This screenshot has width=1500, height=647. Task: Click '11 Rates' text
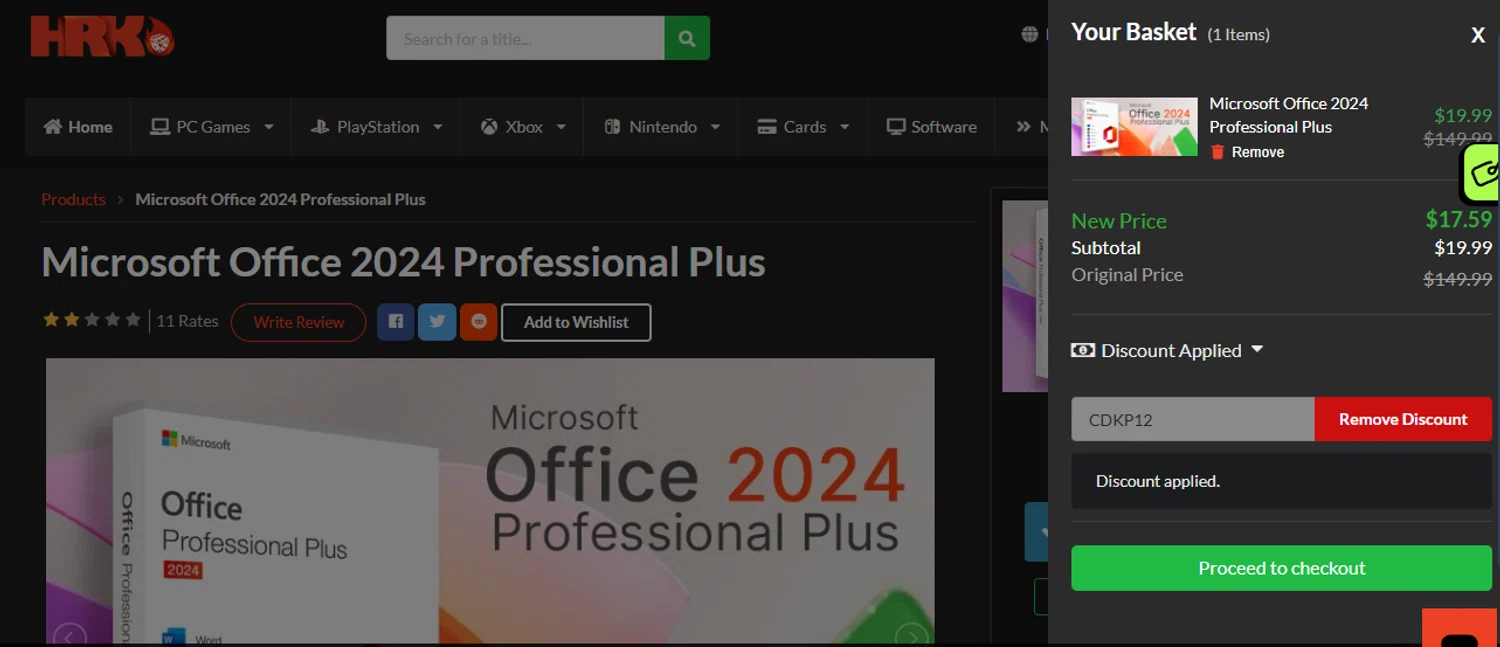[x=187, y=321]
